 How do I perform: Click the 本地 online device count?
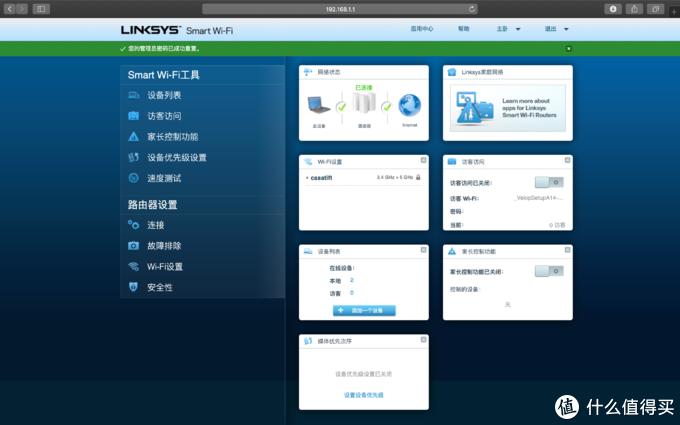(352, 280)
